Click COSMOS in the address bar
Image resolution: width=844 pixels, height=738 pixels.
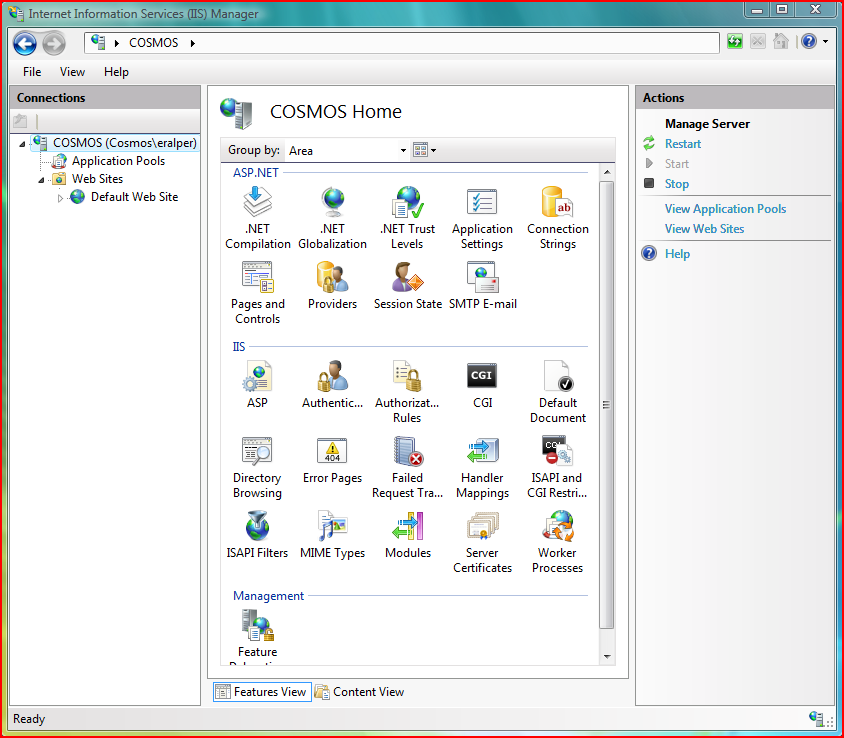tap(153, 43)
